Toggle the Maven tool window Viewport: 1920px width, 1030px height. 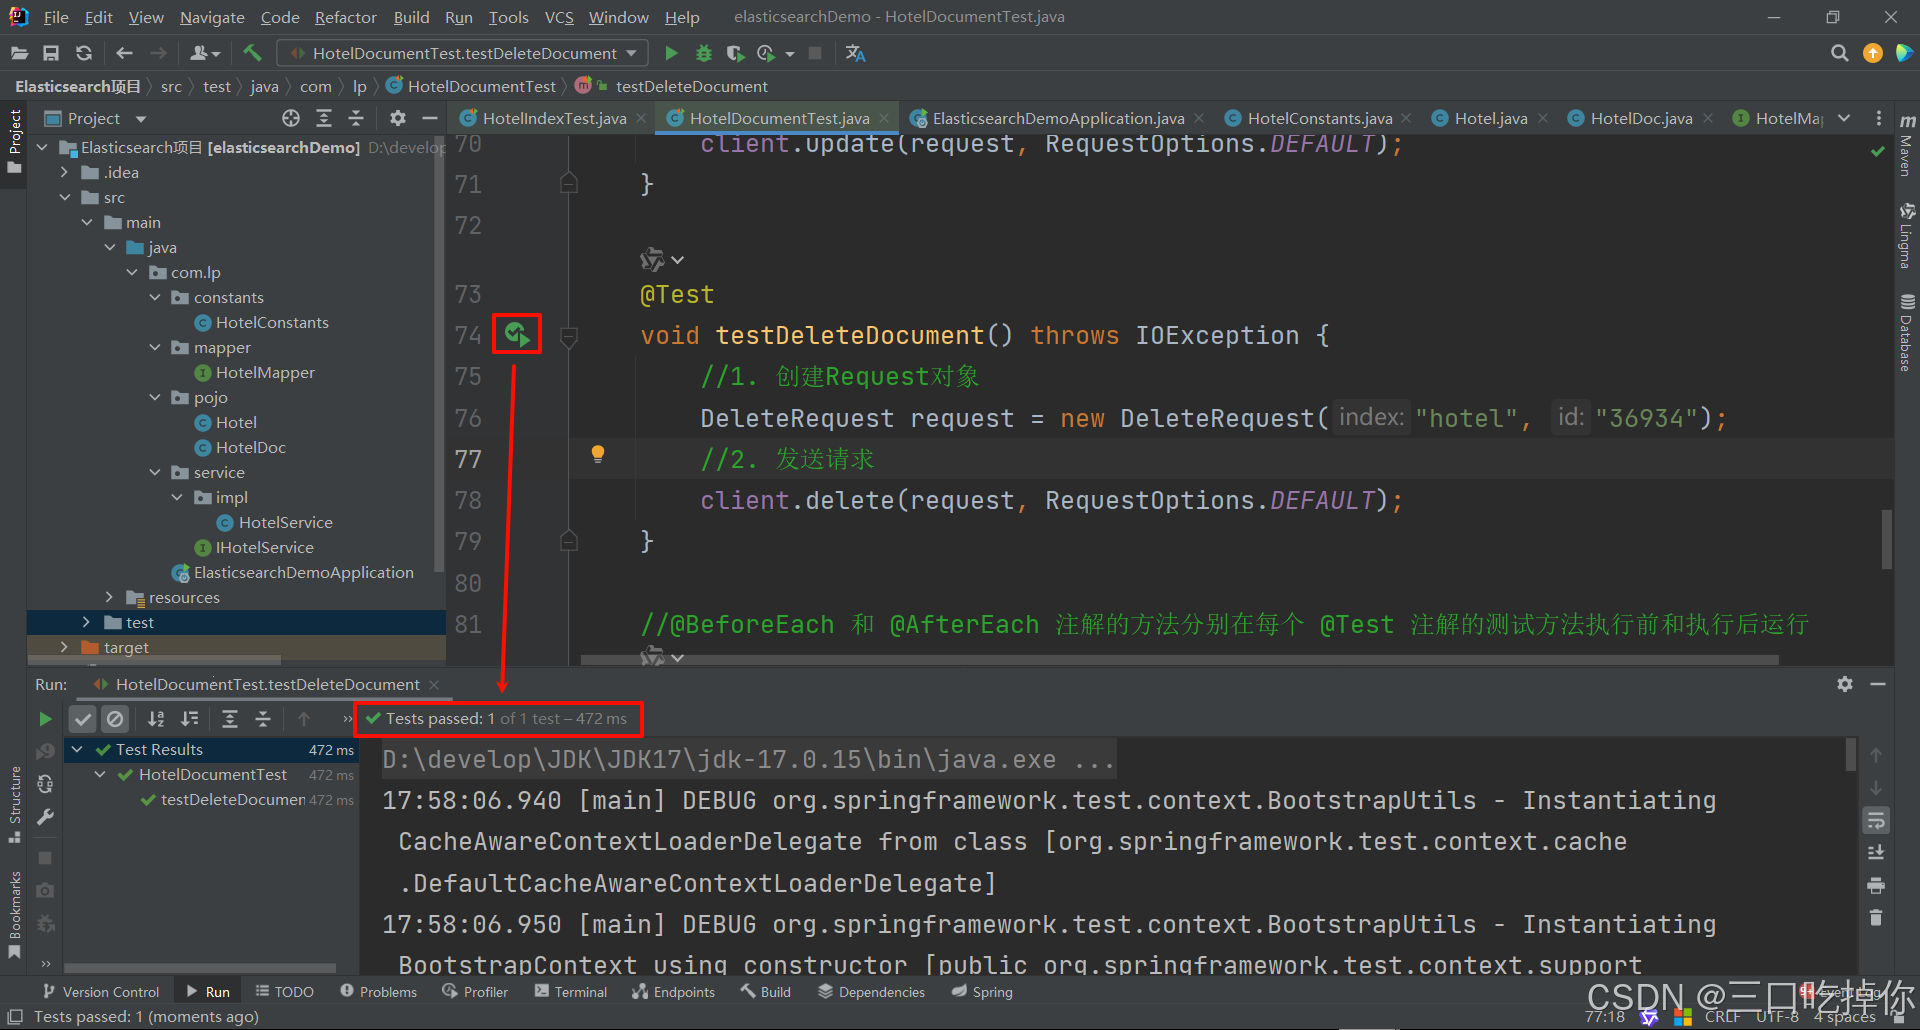point(1906,147)
